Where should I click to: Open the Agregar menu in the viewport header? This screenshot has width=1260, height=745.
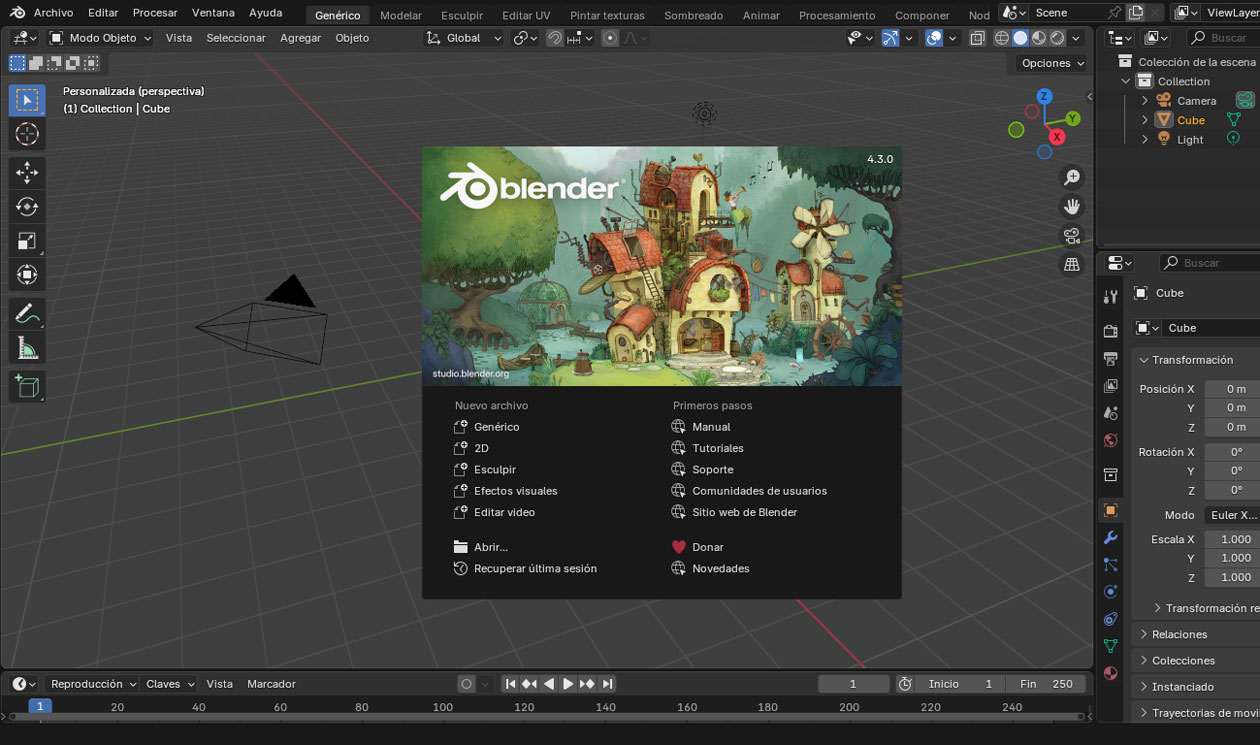(x=300, y=38)
